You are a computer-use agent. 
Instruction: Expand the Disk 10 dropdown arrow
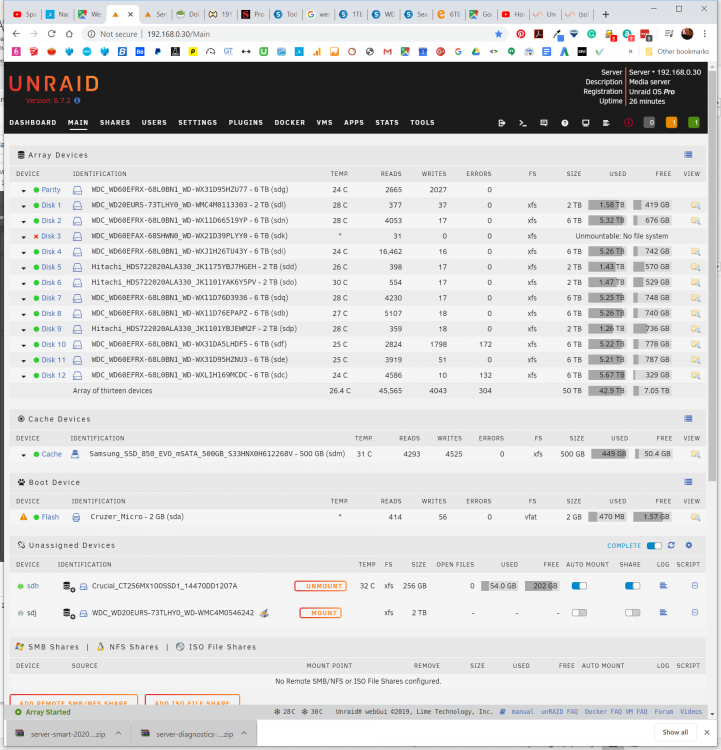pyautogui.click(x=23, y=345)
